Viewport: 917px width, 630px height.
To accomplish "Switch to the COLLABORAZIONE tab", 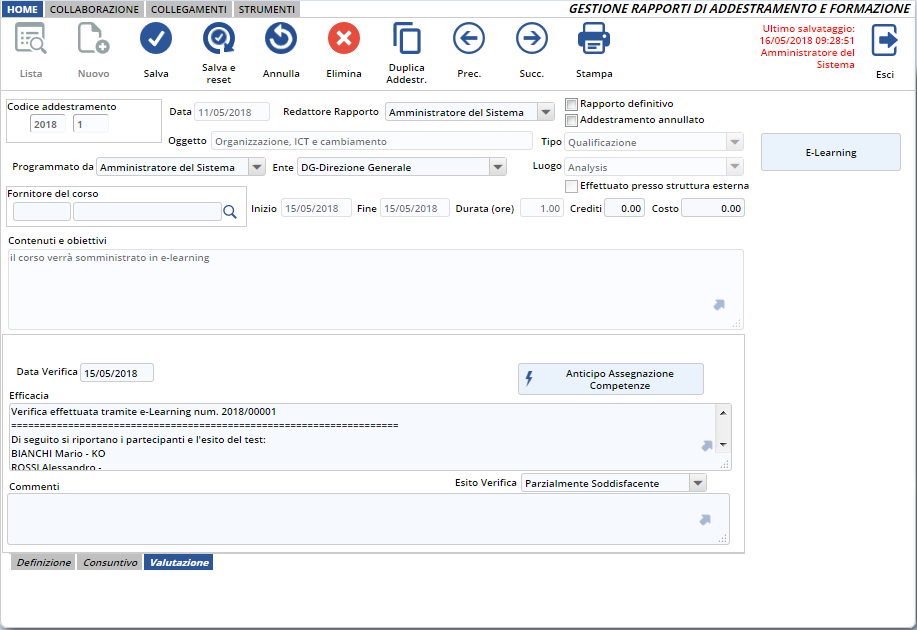I will tap(94, 9).
